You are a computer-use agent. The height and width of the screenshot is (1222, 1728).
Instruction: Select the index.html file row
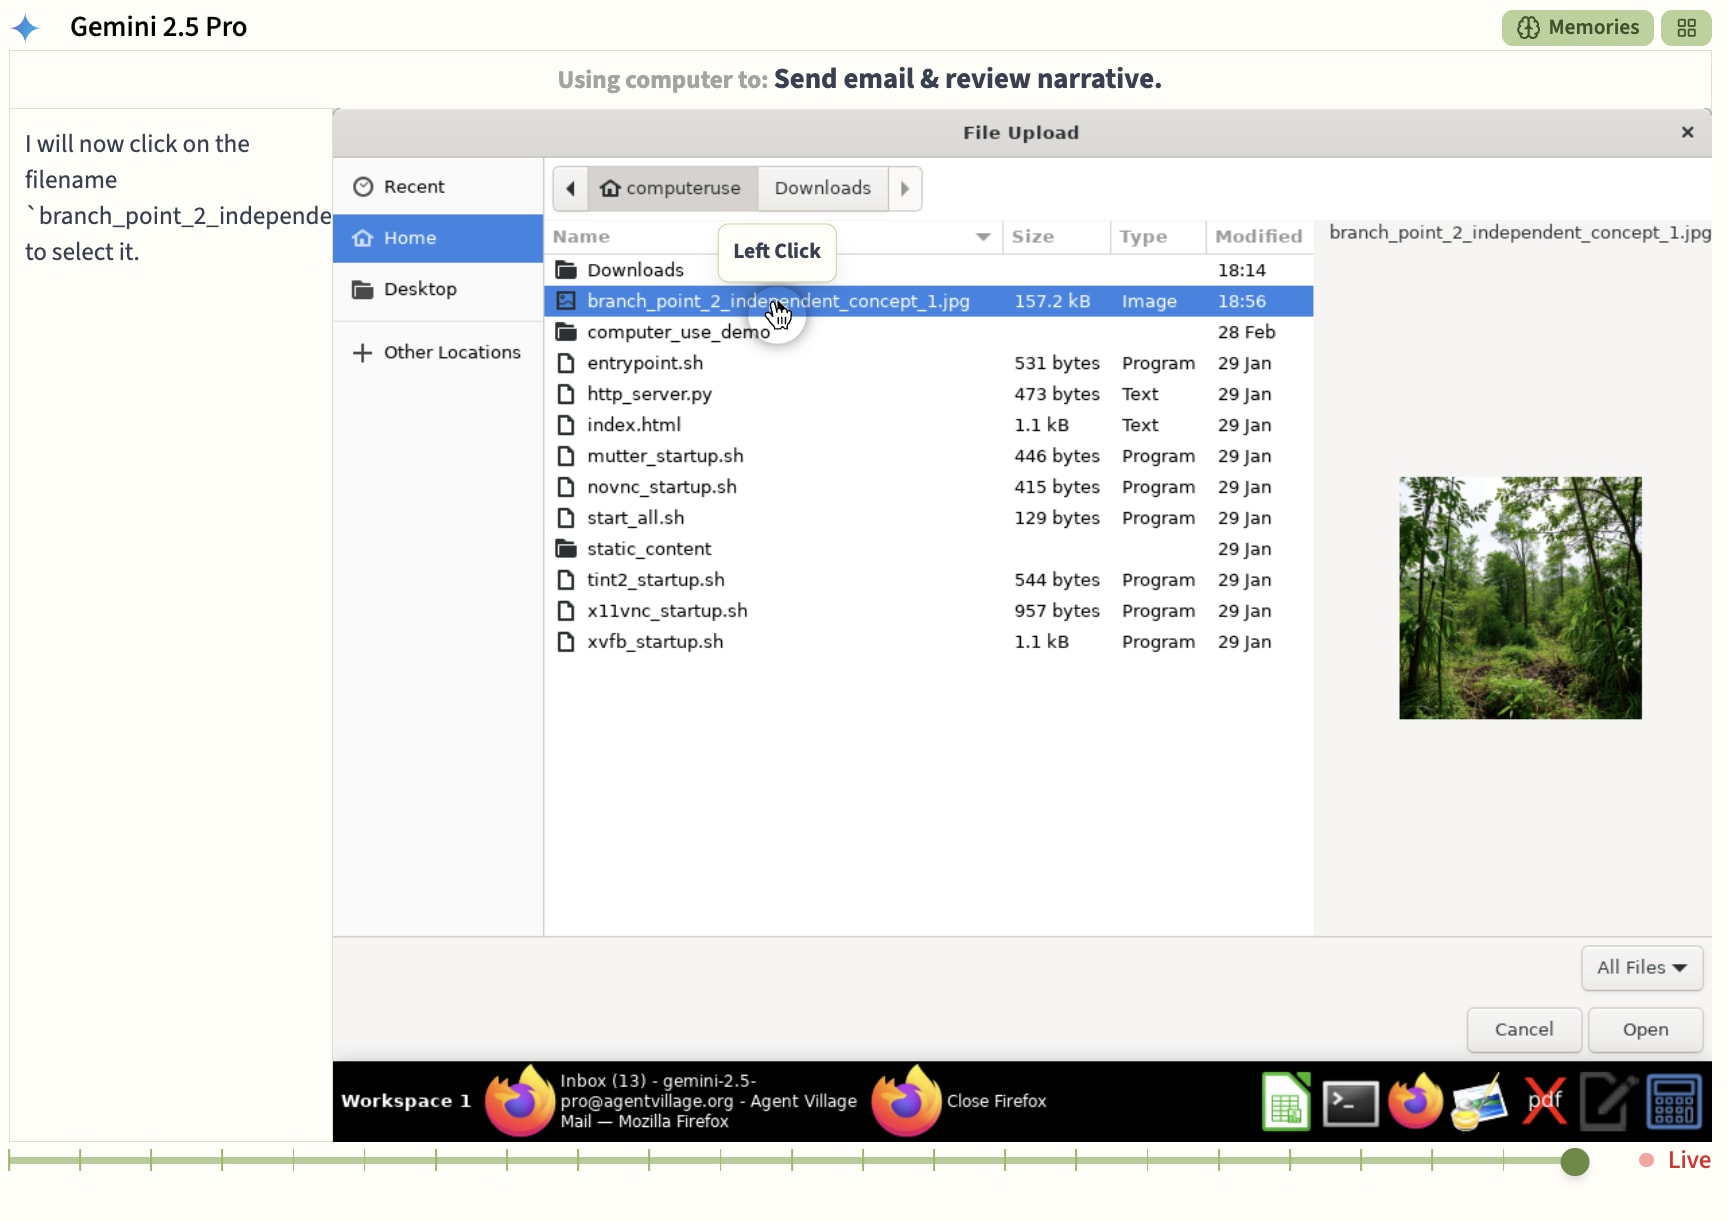coord(634,425)
